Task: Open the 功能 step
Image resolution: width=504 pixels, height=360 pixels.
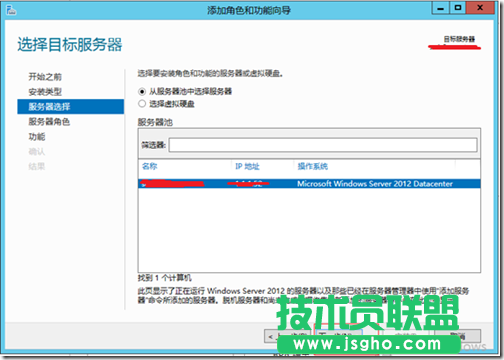Action: coord(37,137)
